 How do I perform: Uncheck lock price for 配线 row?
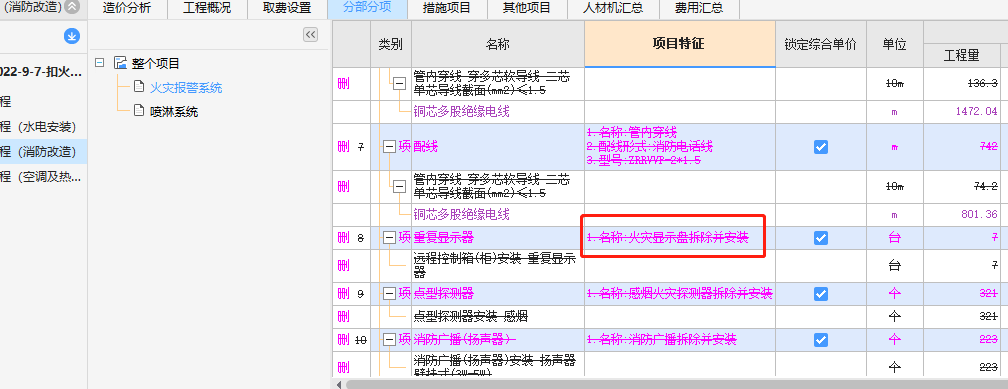(821, 147)
